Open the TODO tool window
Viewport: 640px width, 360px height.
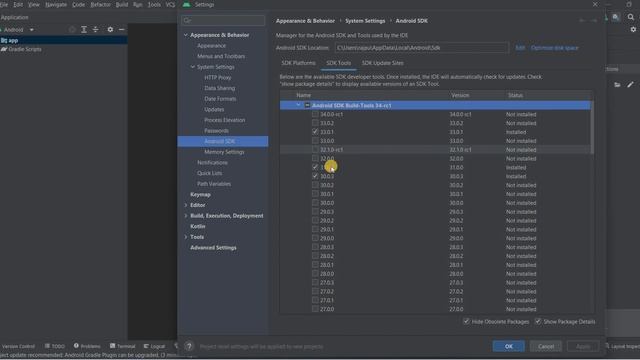coord(55,346)
